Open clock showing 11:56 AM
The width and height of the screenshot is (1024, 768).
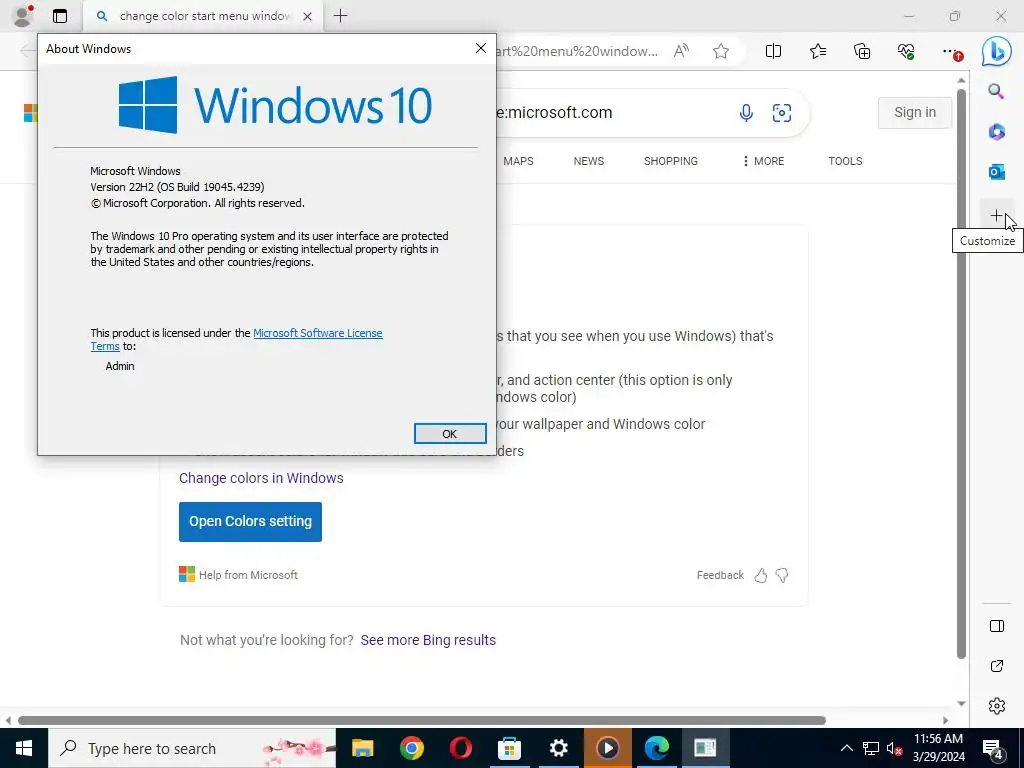click(938, 748)
